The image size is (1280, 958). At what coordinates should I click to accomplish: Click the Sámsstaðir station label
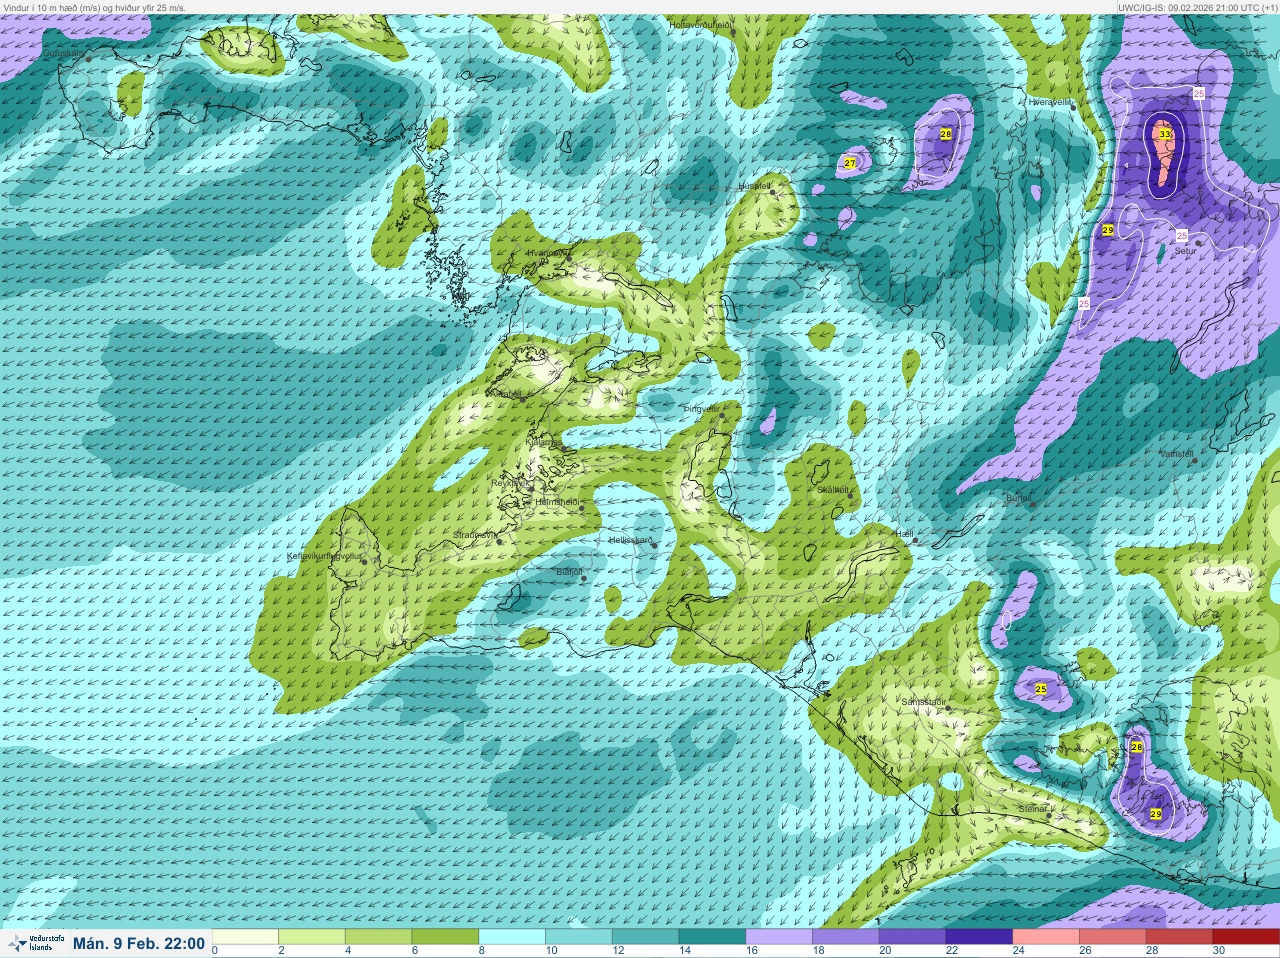click(923, 702)
